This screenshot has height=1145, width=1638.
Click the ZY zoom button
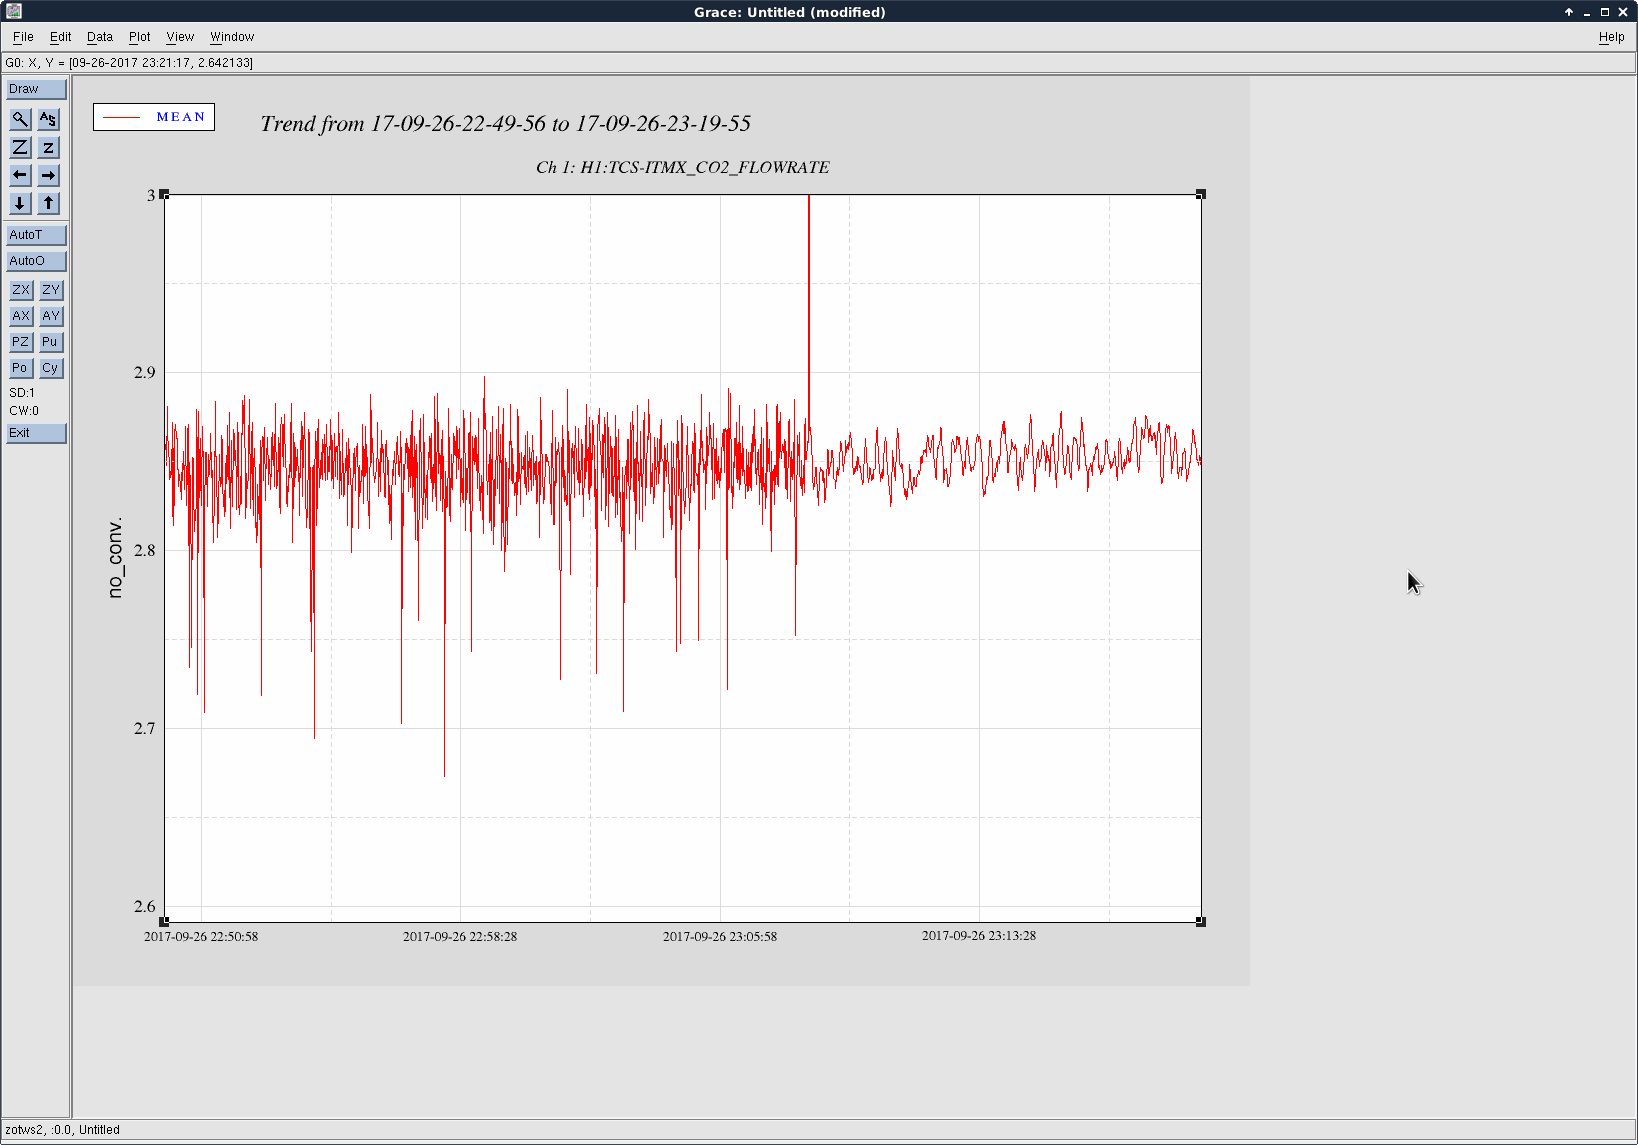(51, 290)
